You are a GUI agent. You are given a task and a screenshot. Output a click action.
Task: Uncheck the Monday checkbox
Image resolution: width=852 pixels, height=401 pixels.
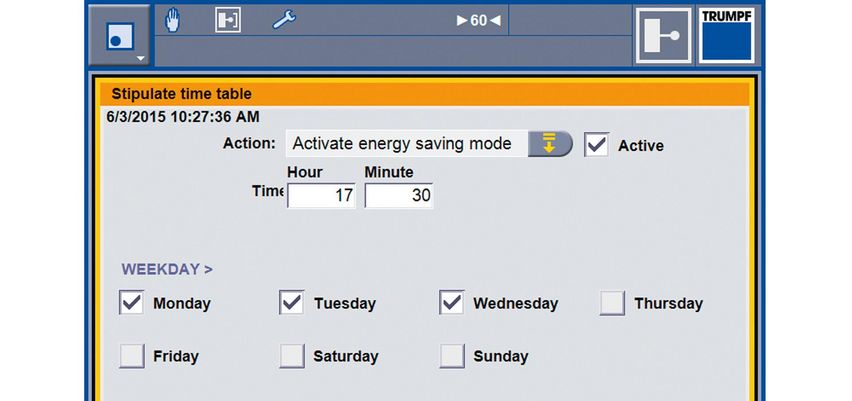tap(132, 303)
